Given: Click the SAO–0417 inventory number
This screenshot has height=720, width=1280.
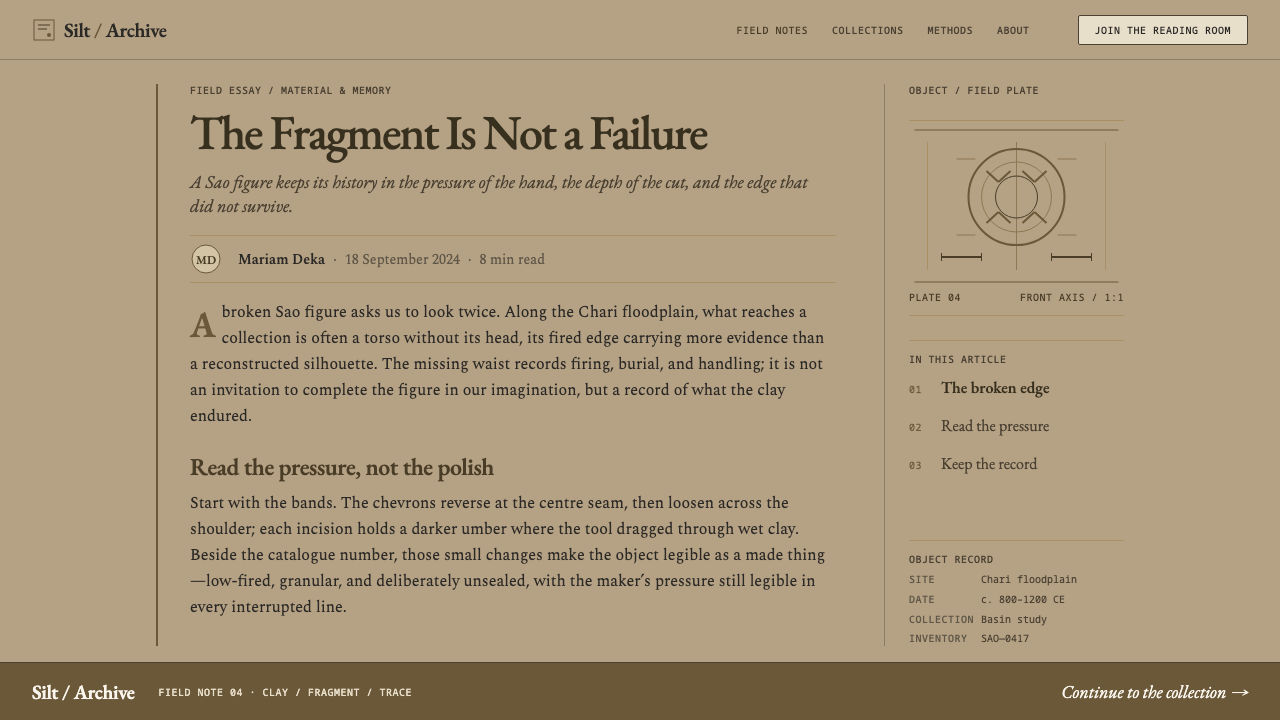Looking at the screenshot, I should point(1005,638).
